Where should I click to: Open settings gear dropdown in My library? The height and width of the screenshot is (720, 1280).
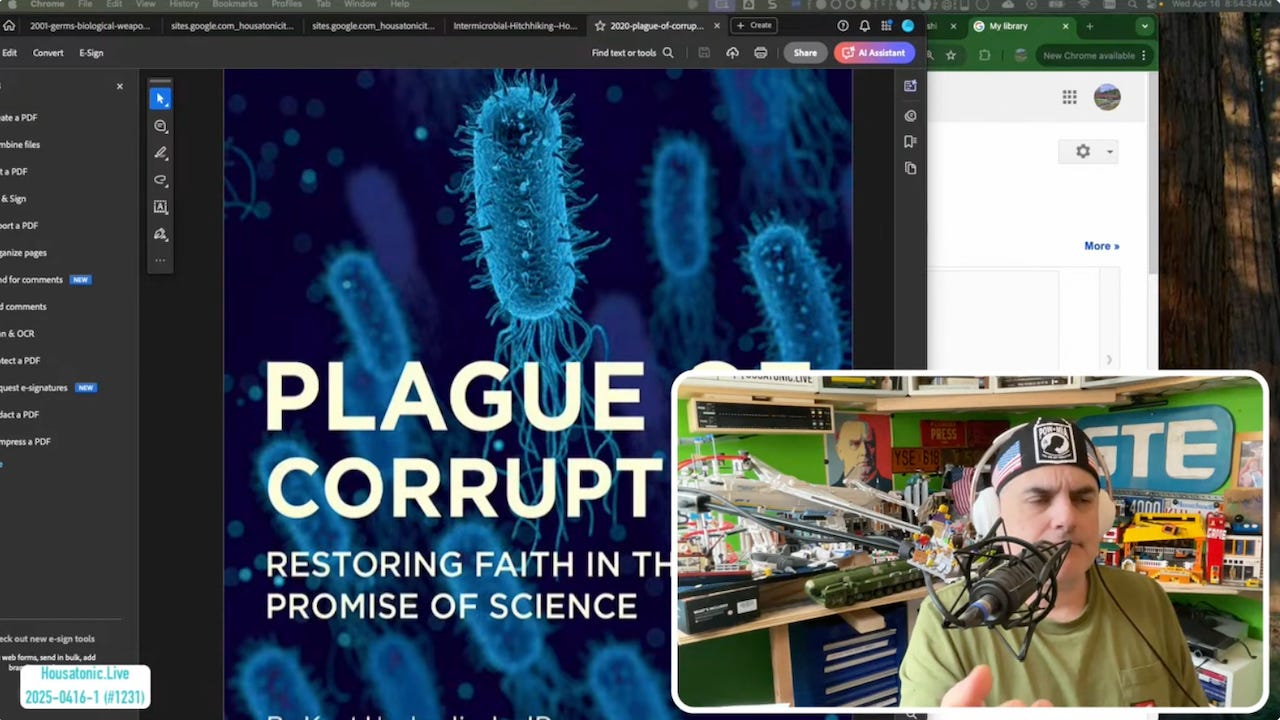1089,151
